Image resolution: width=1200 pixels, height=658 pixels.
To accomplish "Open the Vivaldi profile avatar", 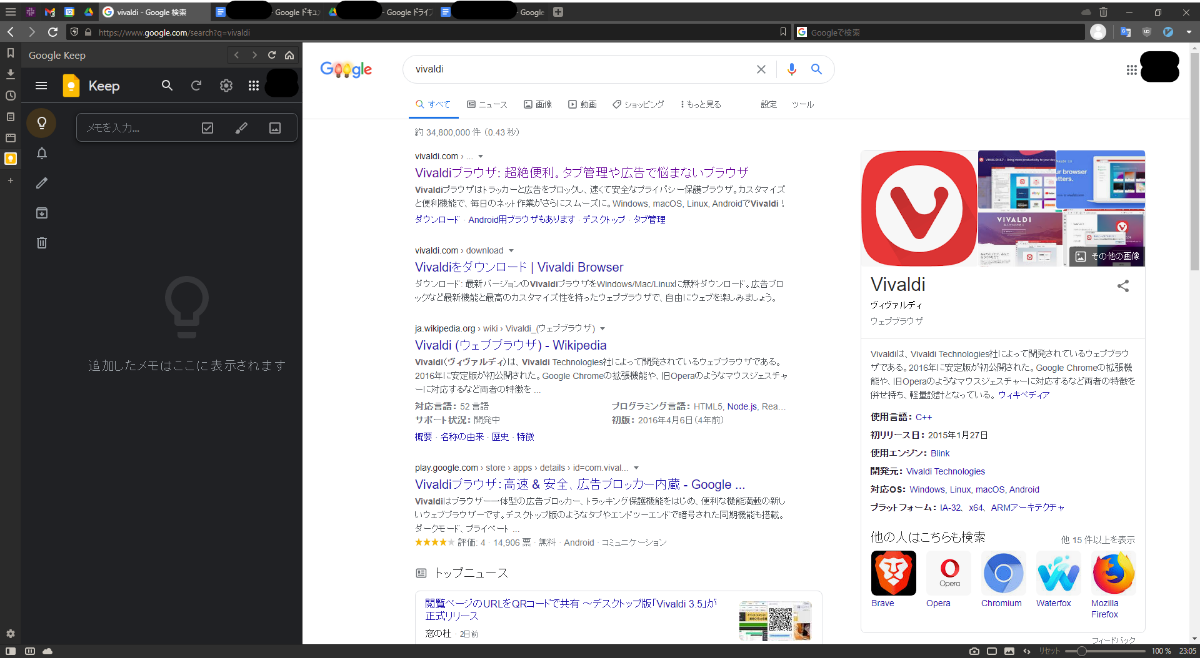I will click(x=1099, y=32).
